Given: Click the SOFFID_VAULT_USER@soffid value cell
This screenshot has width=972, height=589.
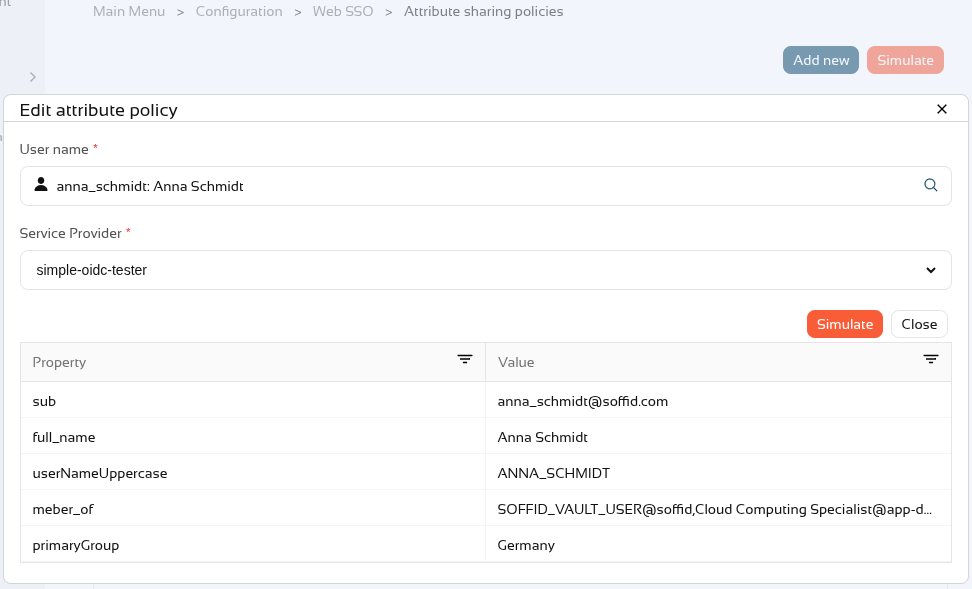Looking at the screenshot, I should pos(718,509).
